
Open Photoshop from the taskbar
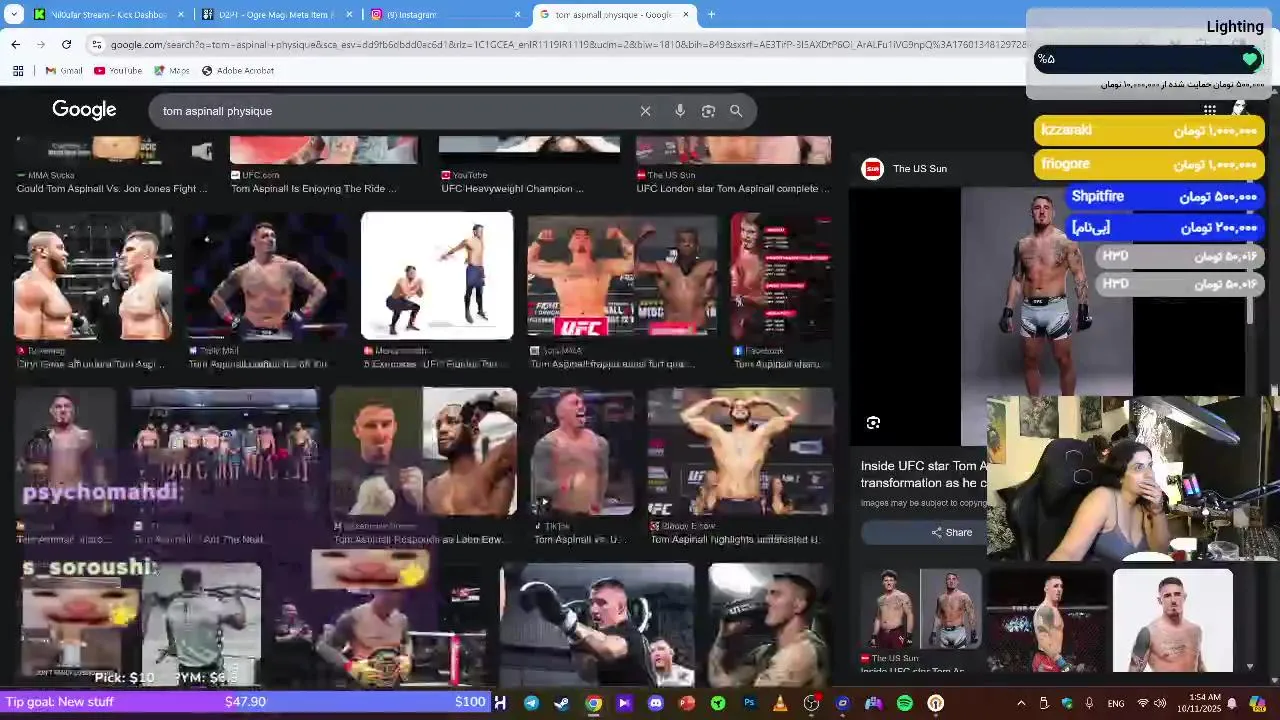pyautogui.click(x=749, y=703)
